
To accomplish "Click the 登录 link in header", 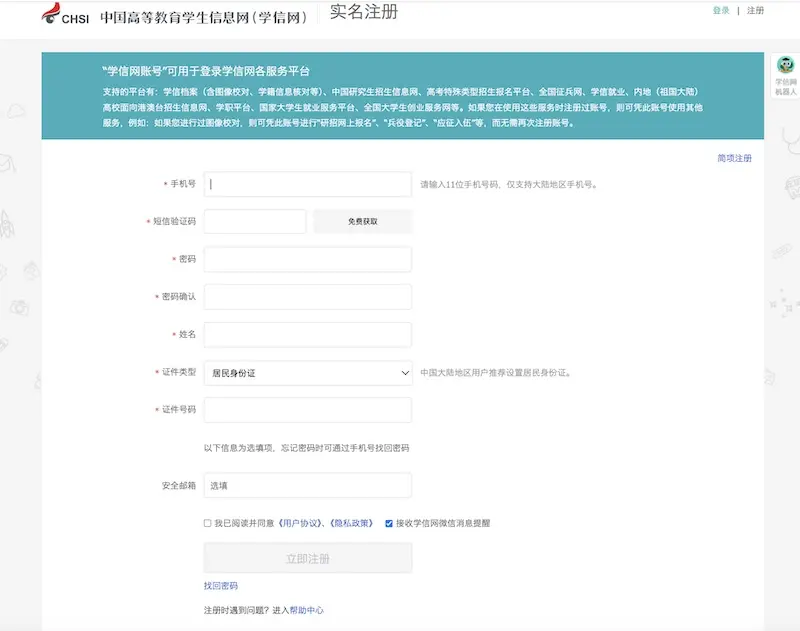I will (721, 10).
